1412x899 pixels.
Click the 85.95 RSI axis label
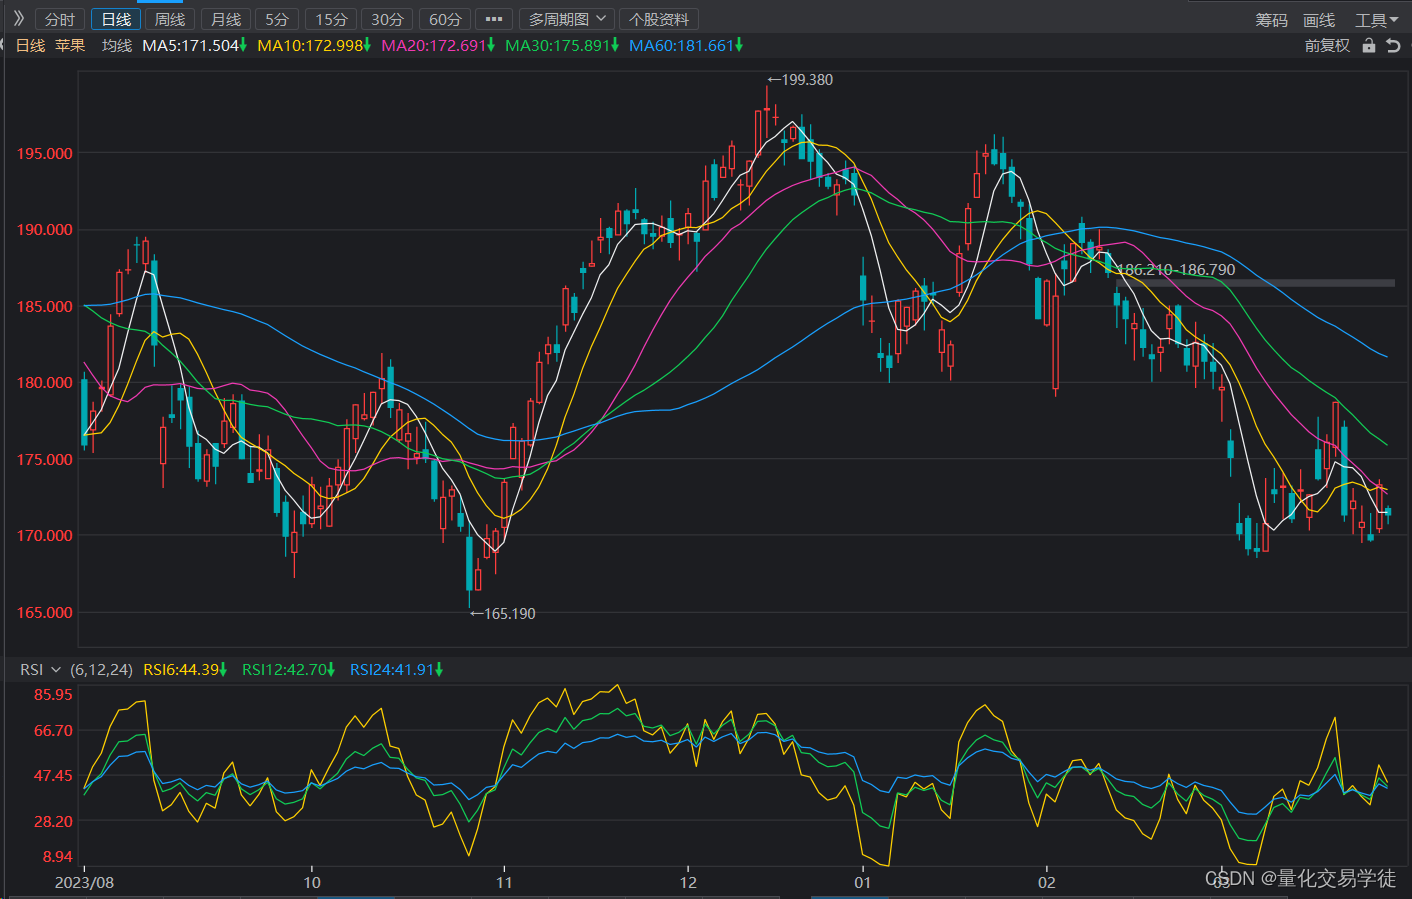pos(53,694)
